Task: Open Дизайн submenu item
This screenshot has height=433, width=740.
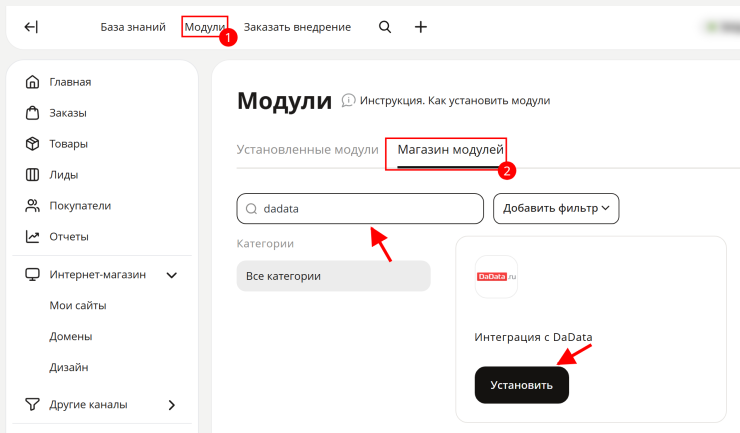Action: [69, 367]
